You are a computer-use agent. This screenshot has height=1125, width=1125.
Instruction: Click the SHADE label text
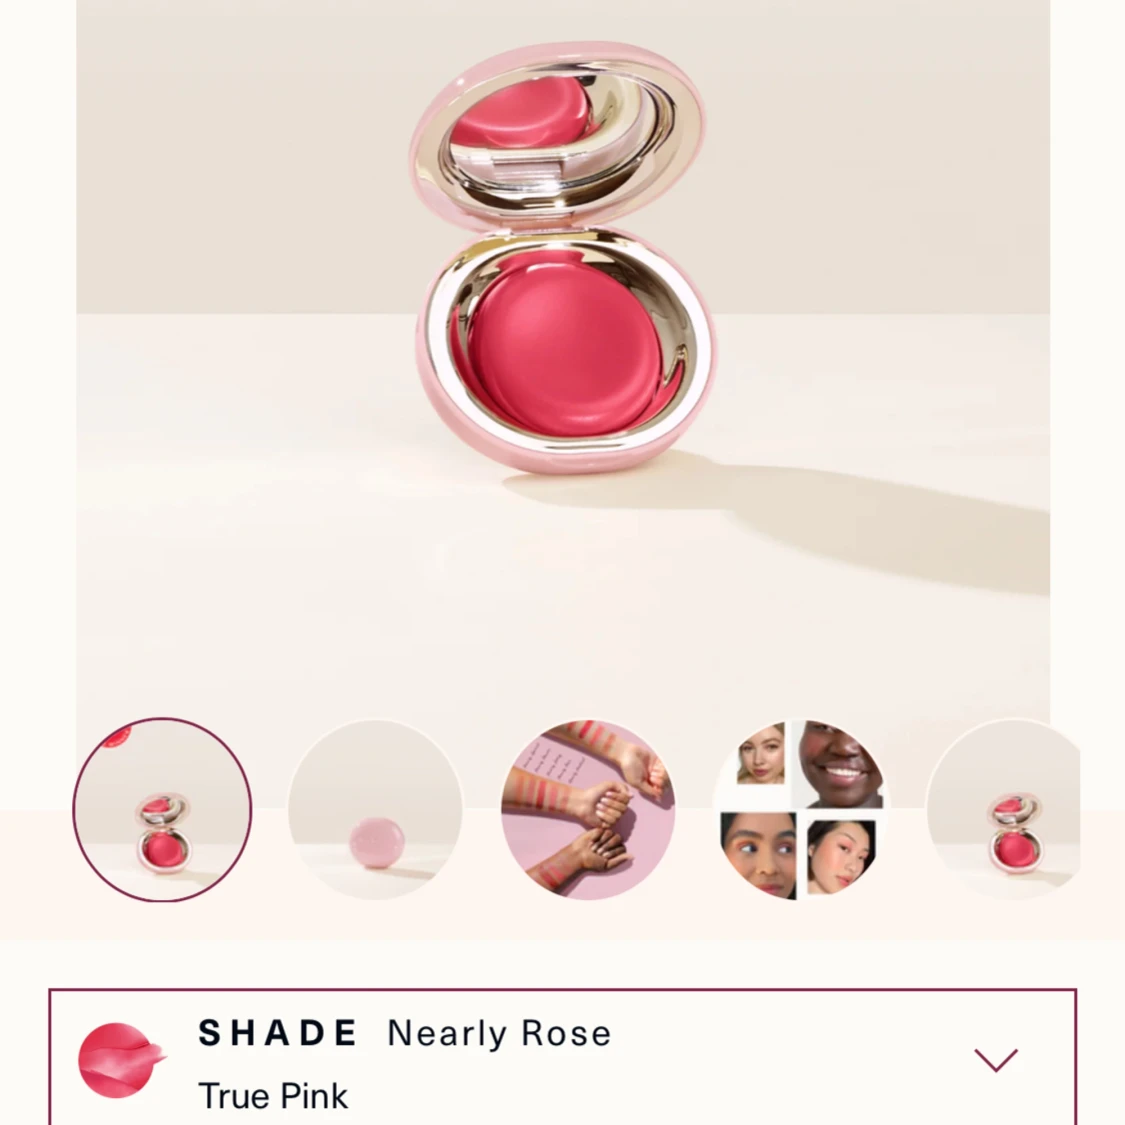pos(278,1033)
